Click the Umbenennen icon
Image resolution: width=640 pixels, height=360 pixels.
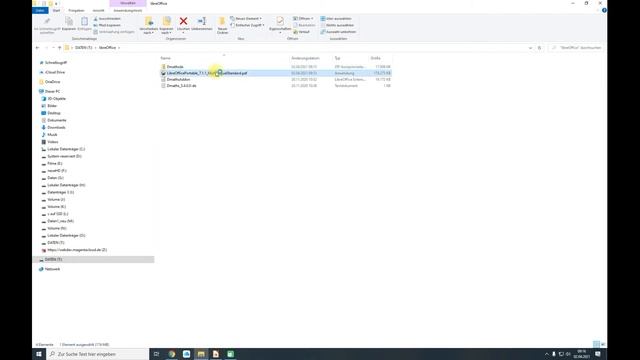click(202, 23)
